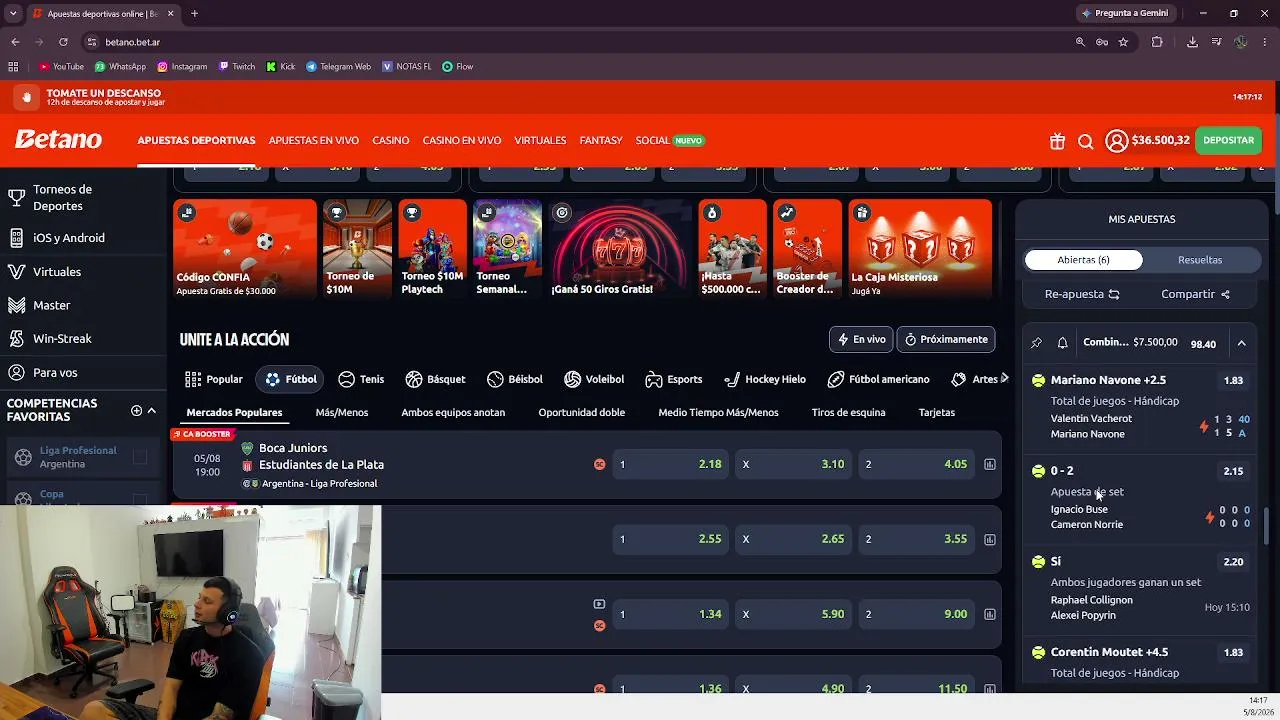Open the Chrome media control icon
Viewport: 1280px width, 720px height.
1216,42
